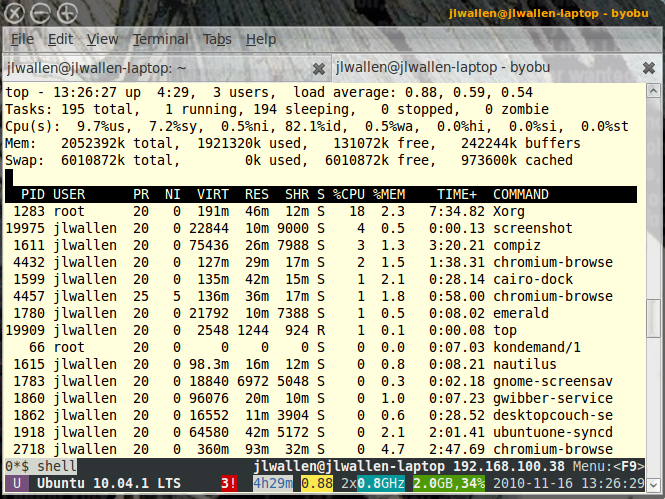Click the green 2.0GB memory indicator

(x=435, y=484)
